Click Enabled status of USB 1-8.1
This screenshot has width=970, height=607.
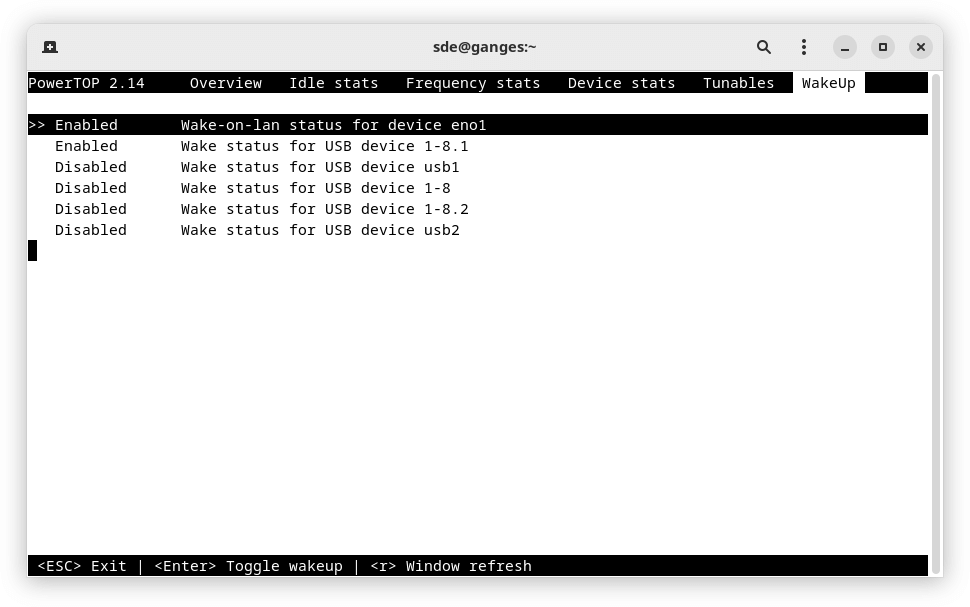tap(86, 146)
